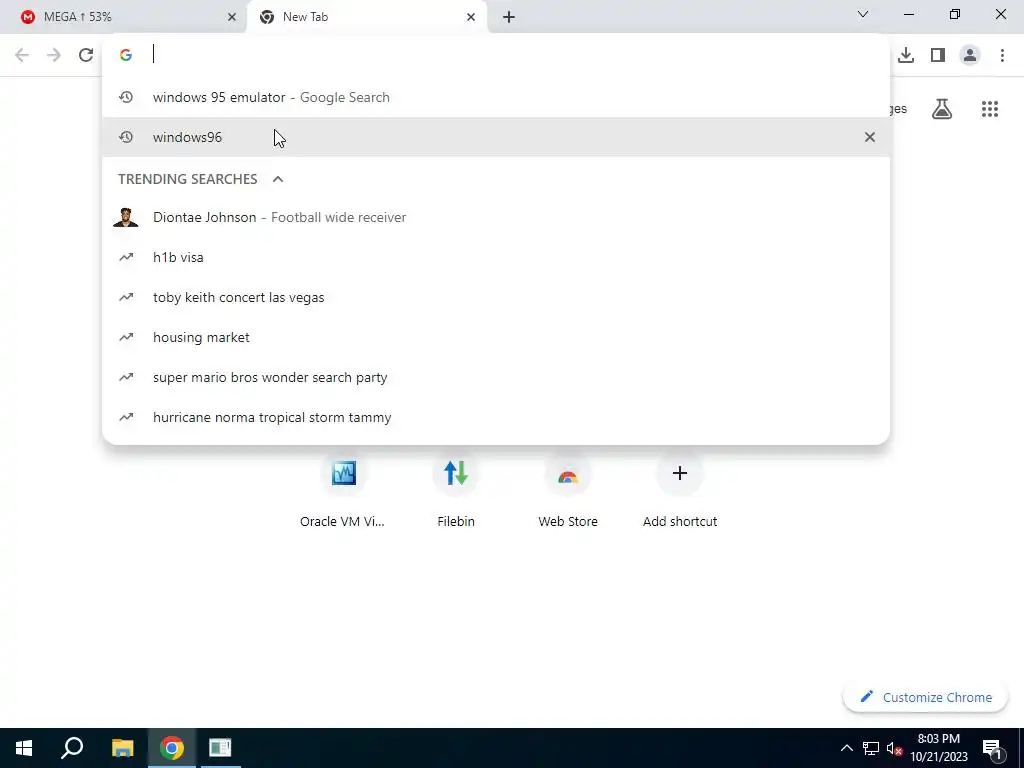Go back with the back arrow
Viewport: 1024px width, 768px height.
[x=22, y=55]
